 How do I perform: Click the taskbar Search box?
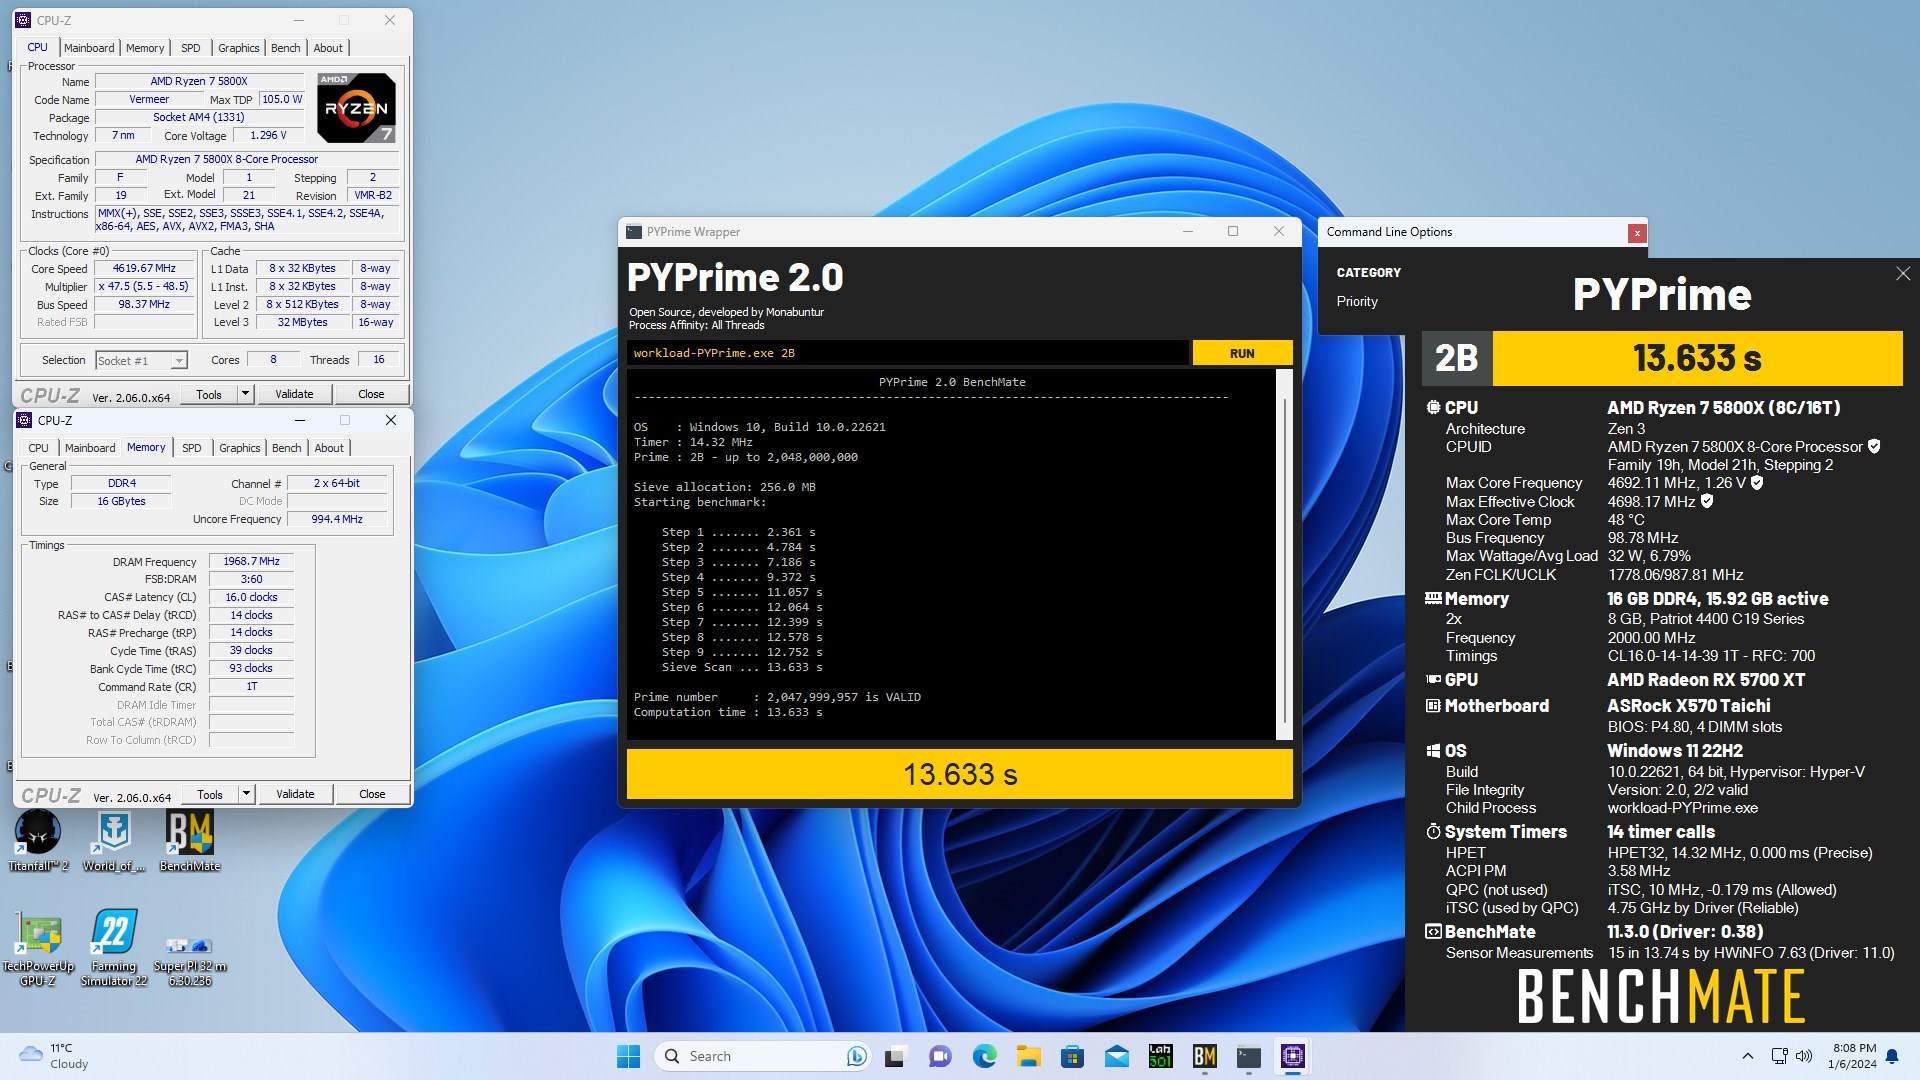[760, 1056]
